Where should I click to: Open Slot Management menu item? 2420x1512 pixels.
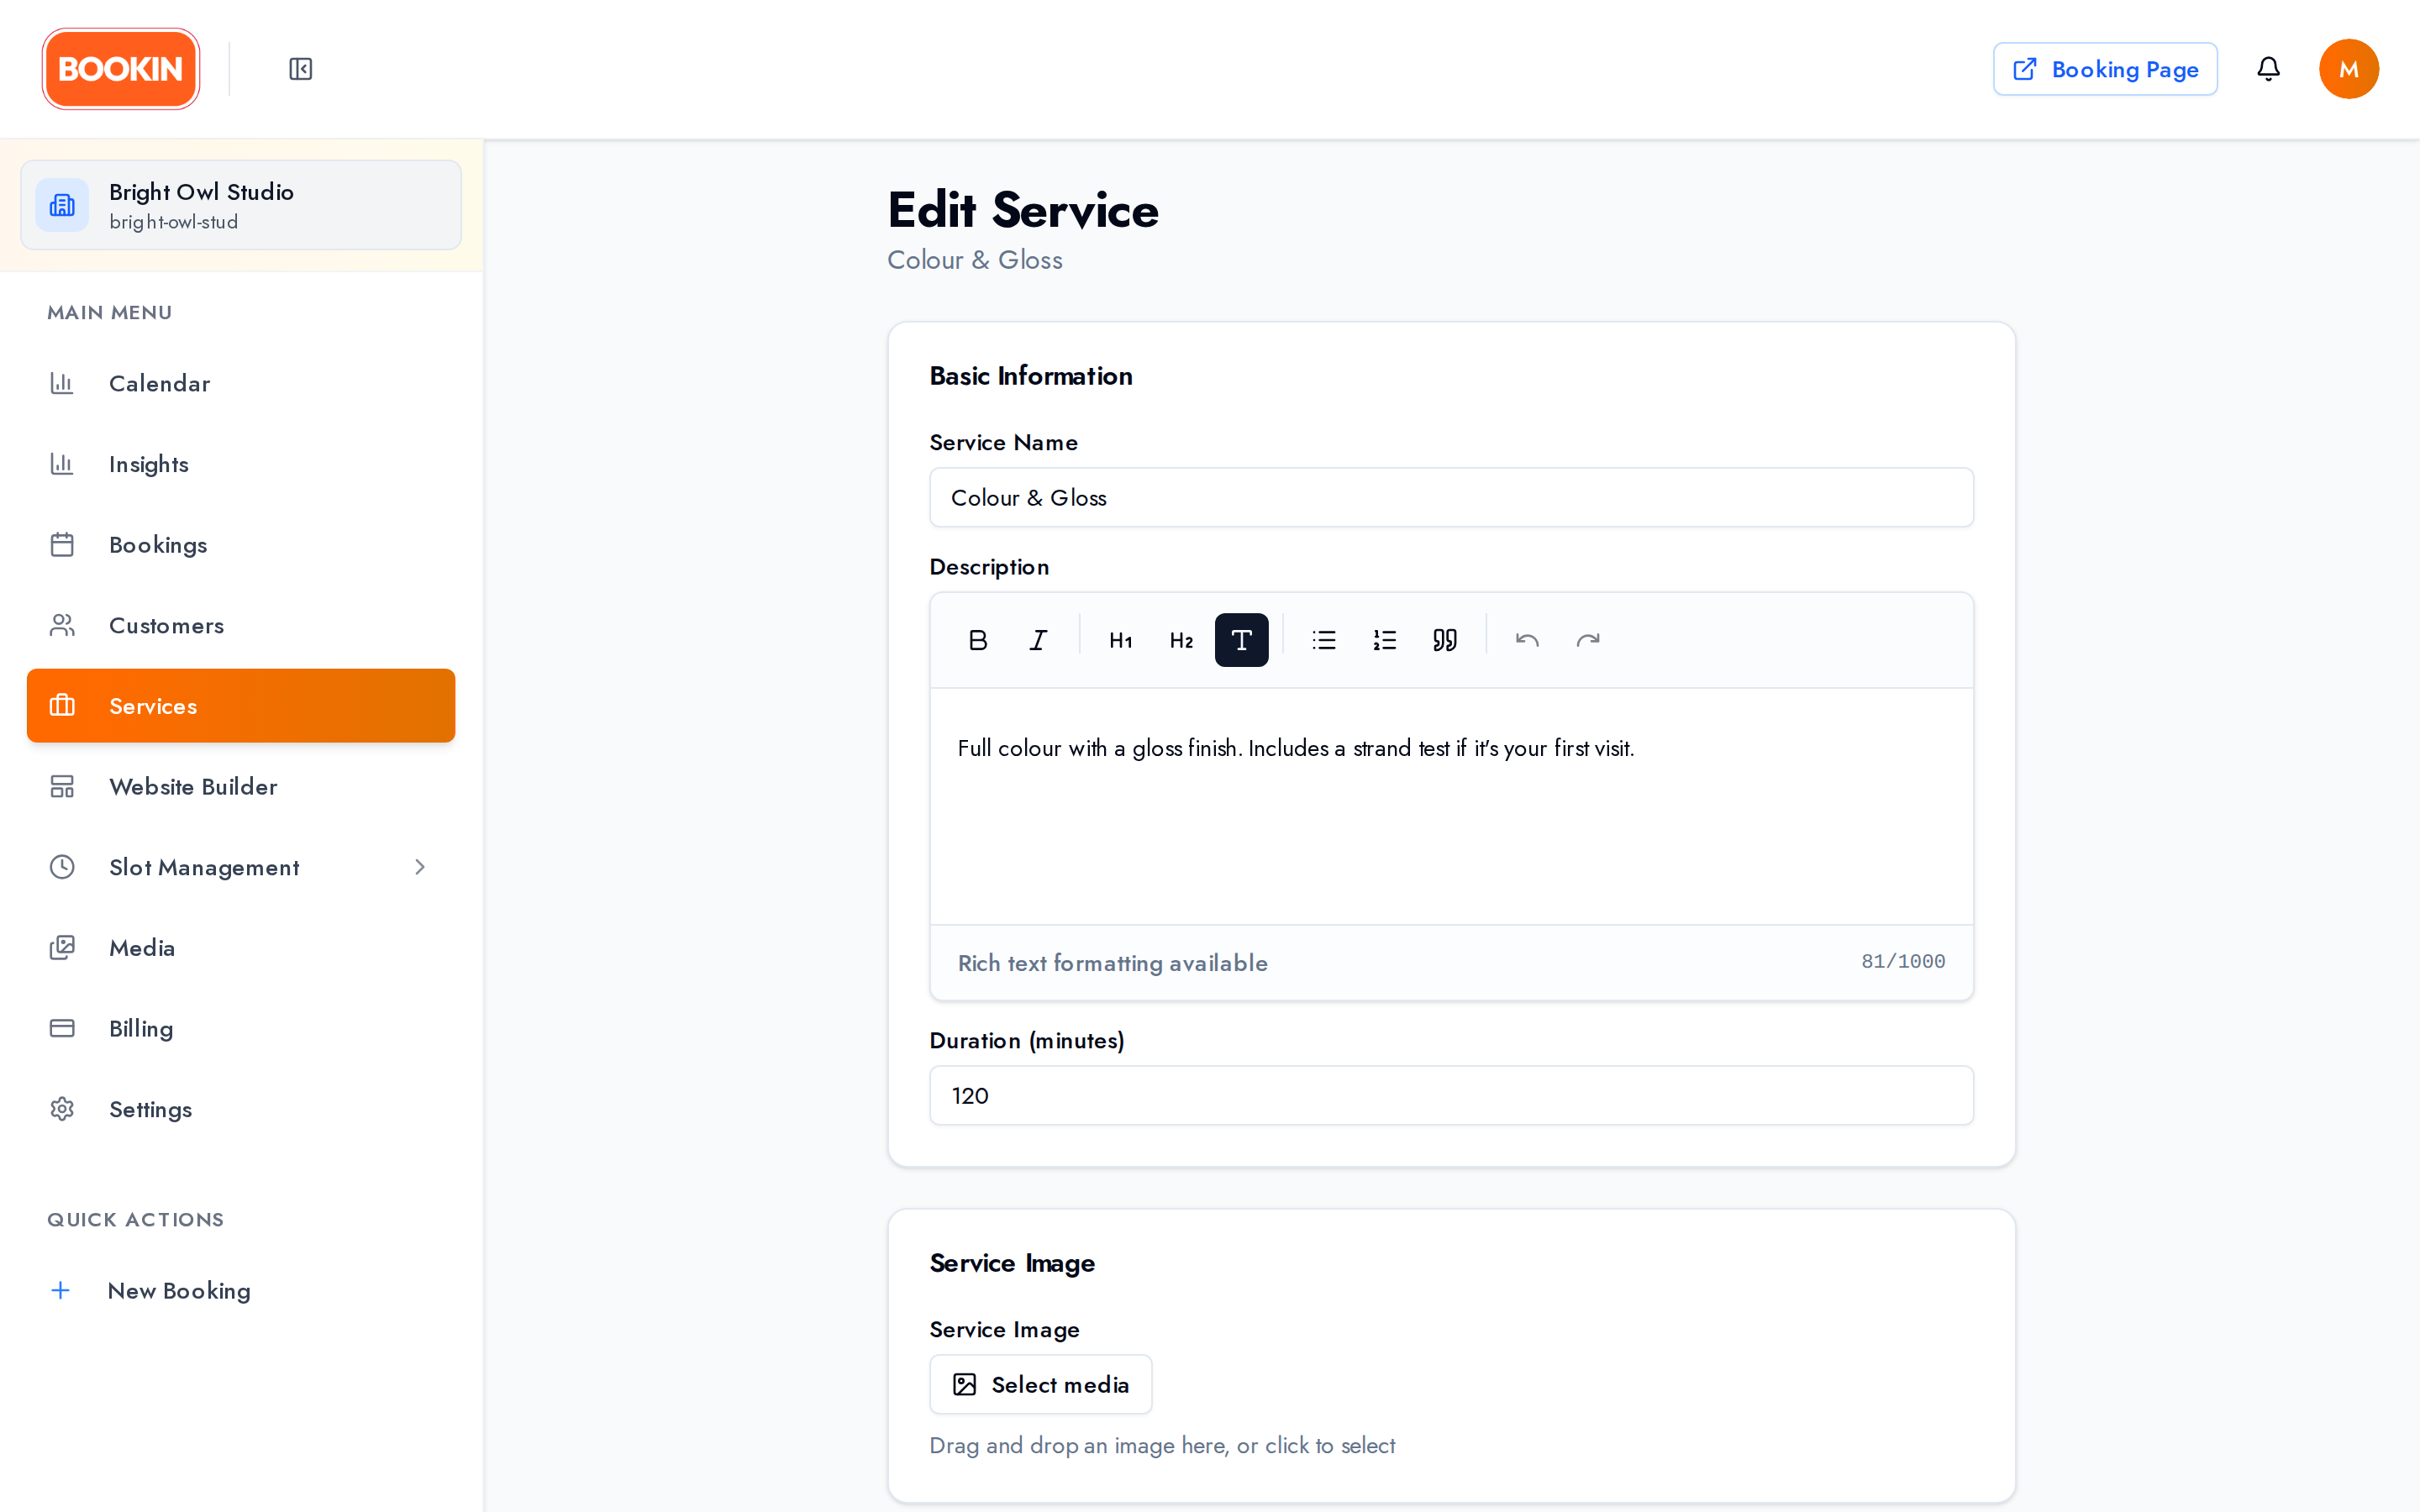point(241,867)
